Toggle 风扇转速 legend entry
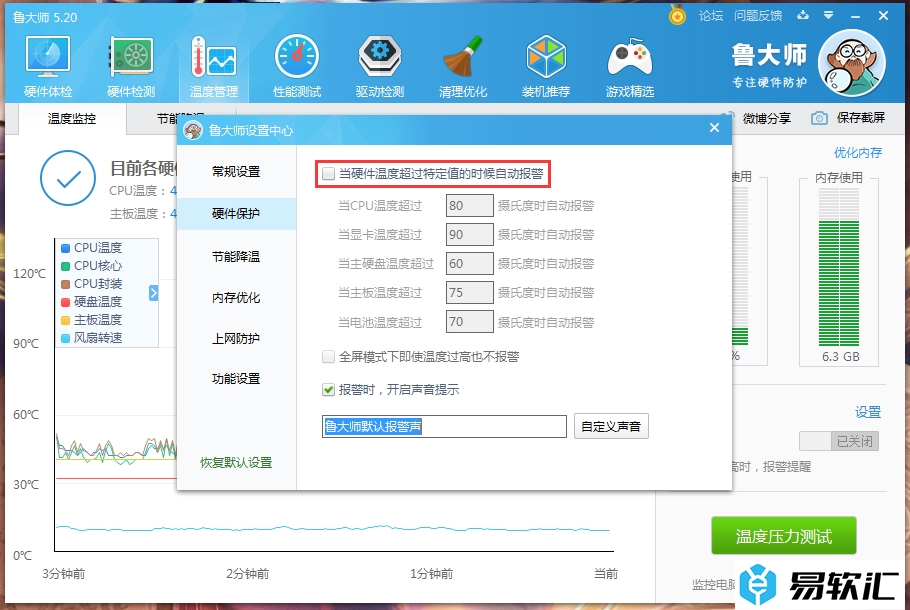910x610 pixels. pos(92,338)
